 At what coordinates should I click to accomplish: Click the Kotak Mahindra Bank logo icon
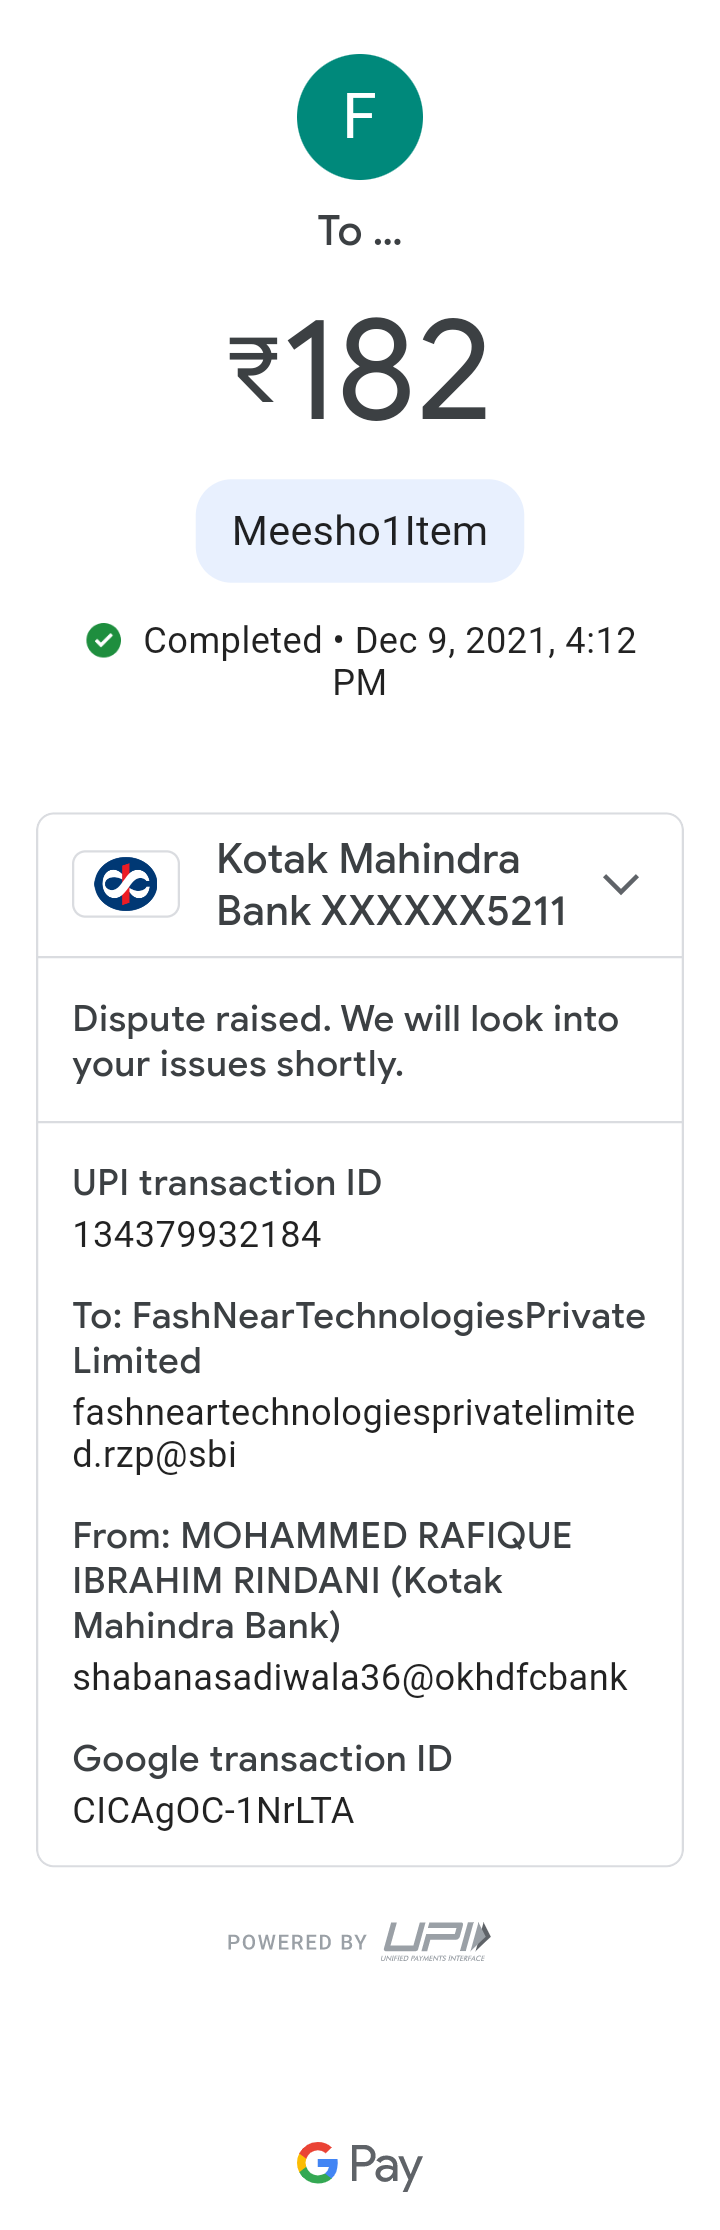(x=126, y=884)
